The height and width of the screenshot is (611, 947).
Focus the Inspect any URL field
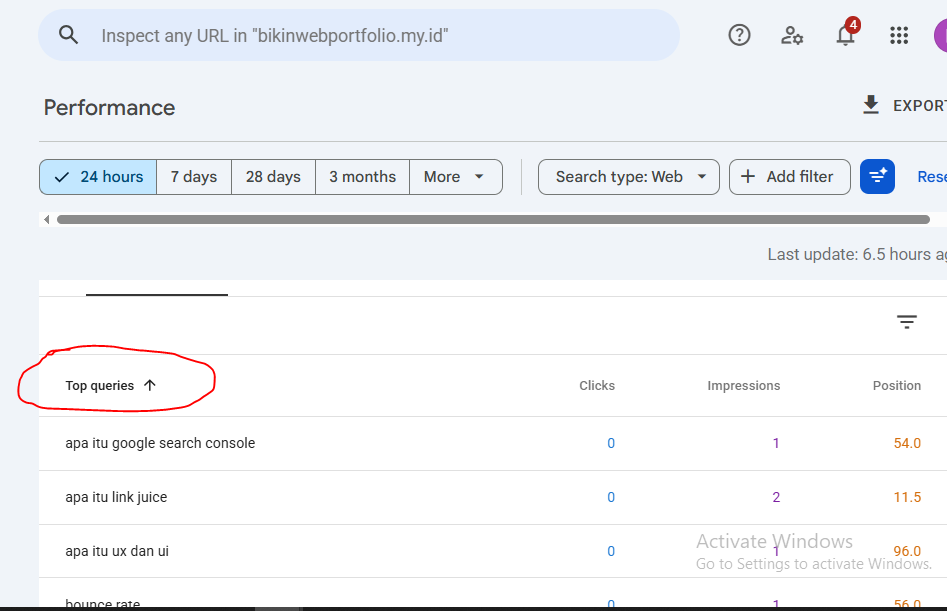pyautogui.click(x=359, y=35)
